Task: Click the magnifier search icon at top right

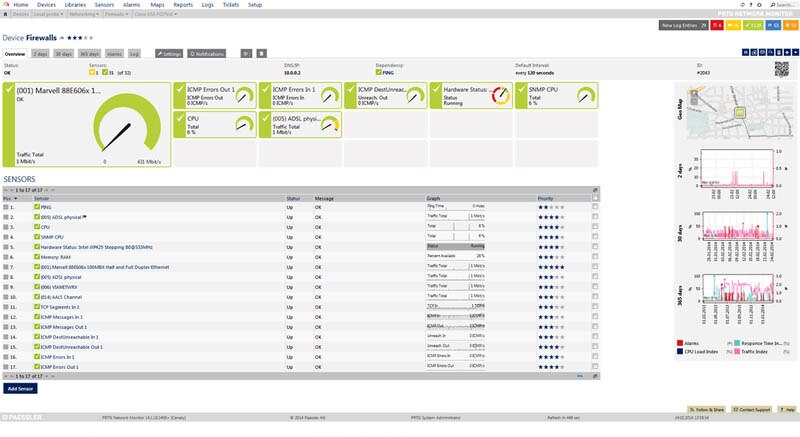Action: 772,5
